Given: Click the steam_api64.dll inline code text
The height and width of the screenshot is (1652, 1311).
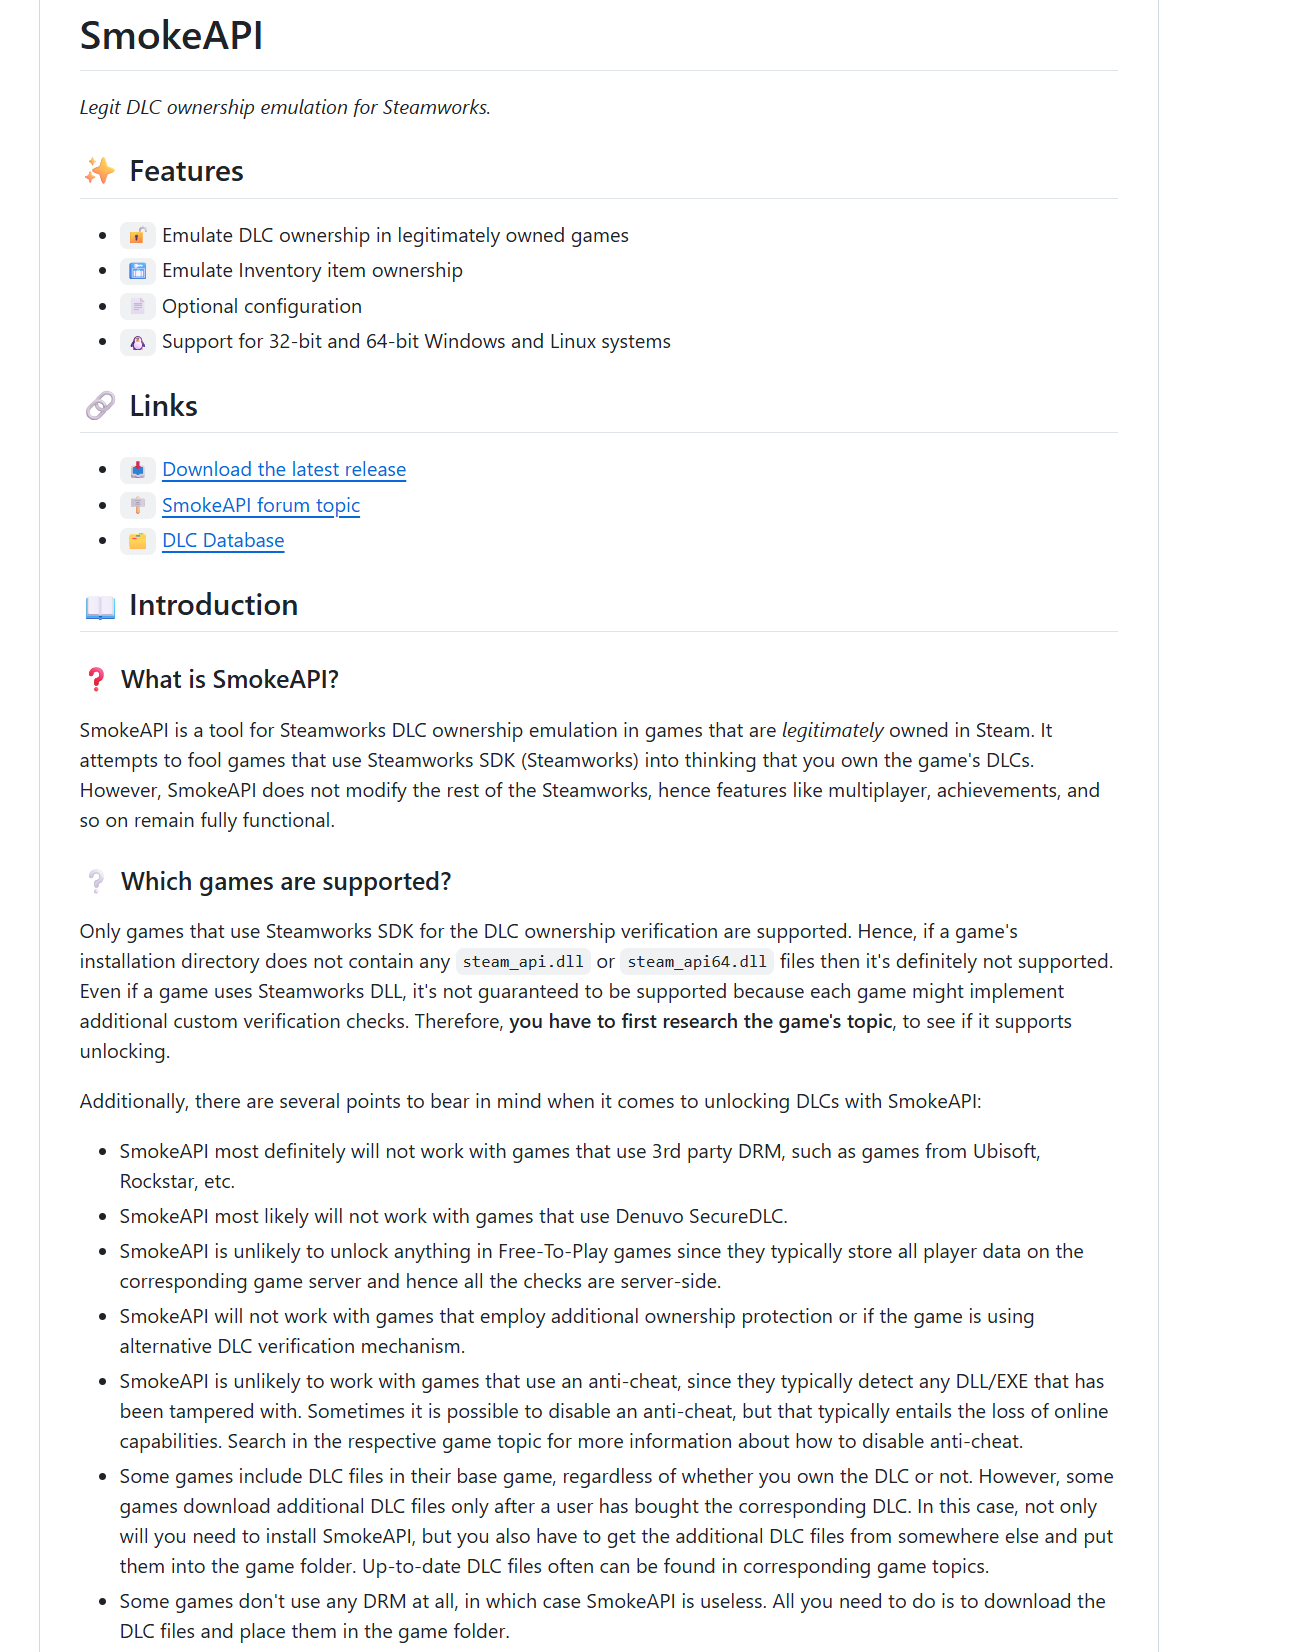Looking at the screenshot, I should click(697, 962).
